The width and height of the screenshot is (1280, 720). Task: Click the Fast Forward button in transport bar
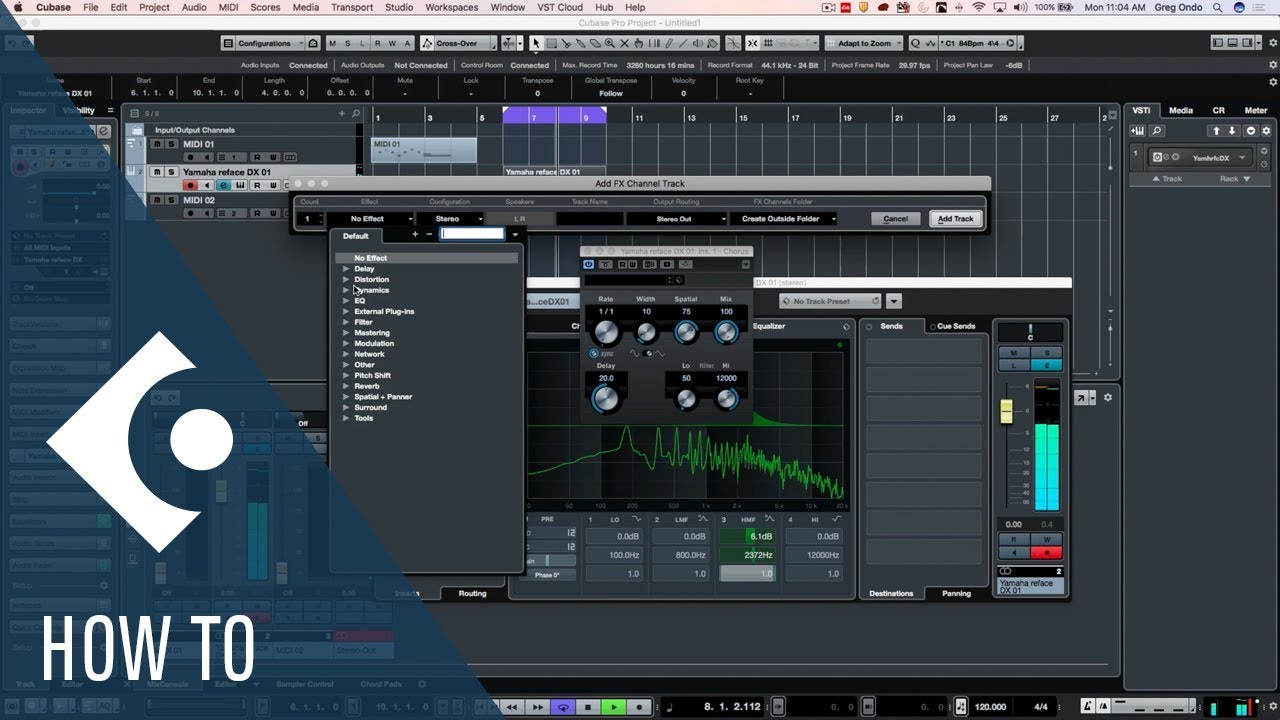click(540, 707)
